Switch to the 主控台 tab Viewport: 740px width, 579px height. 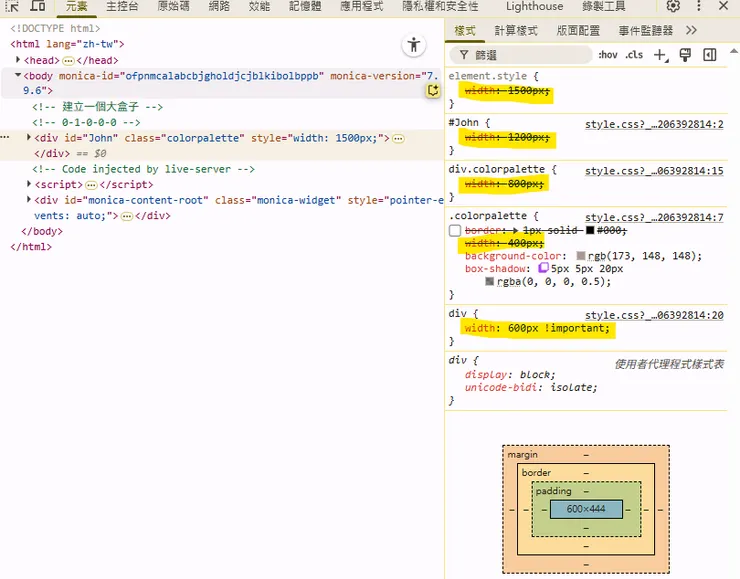[122, 6]
